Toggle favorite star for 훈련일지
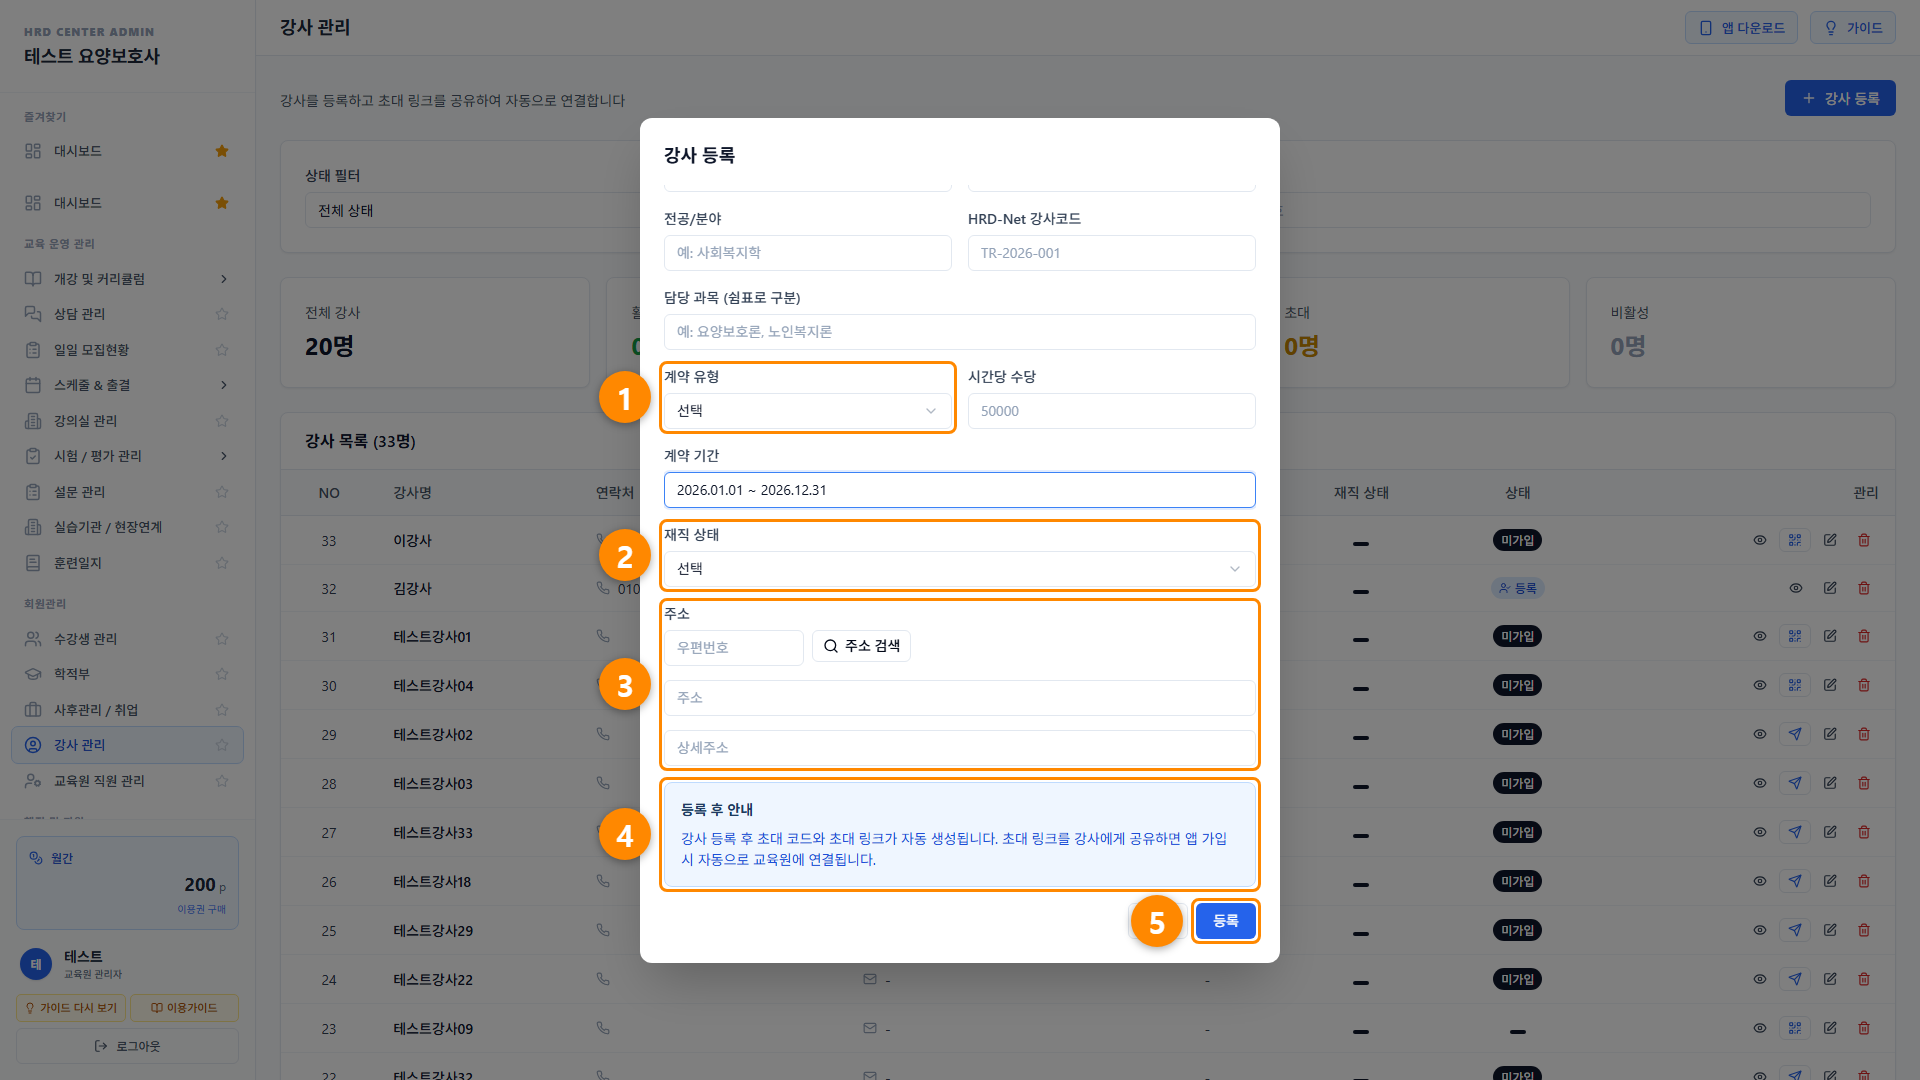This screenshot has height=1080, width=1920. coord(222,563)
